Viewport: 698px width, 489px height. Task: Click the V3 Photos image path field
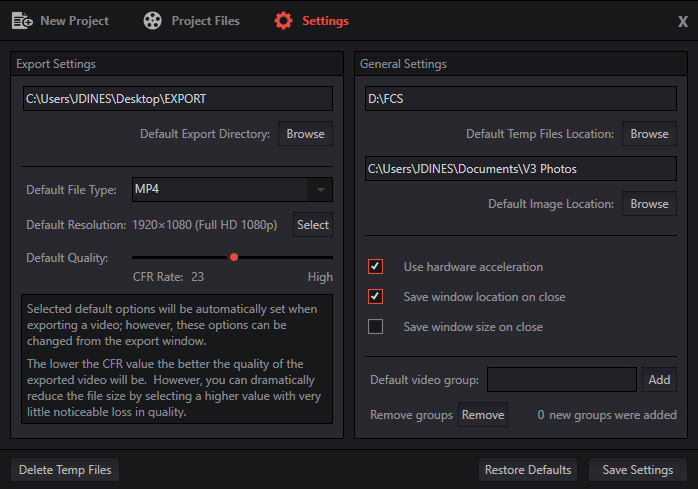(x=521, y=168)
